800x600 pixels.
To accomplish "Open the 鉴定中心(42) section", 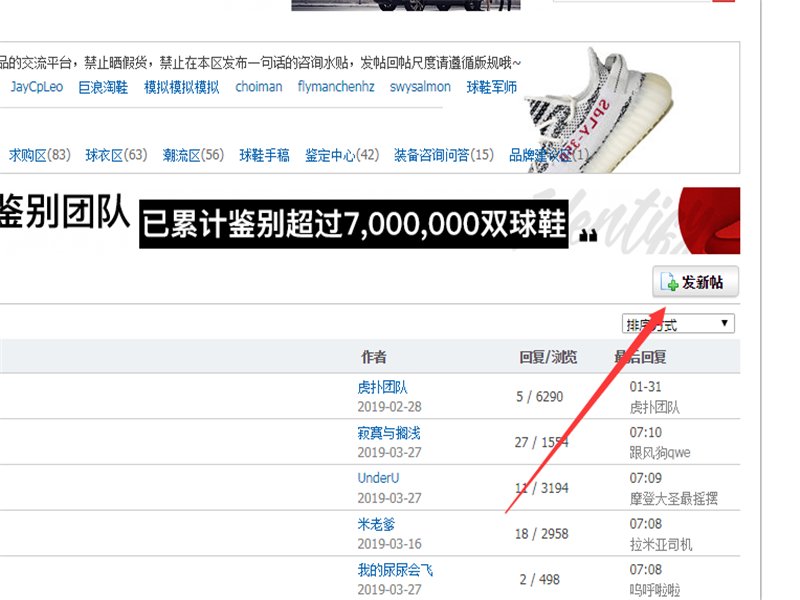I will click(342, 155).
